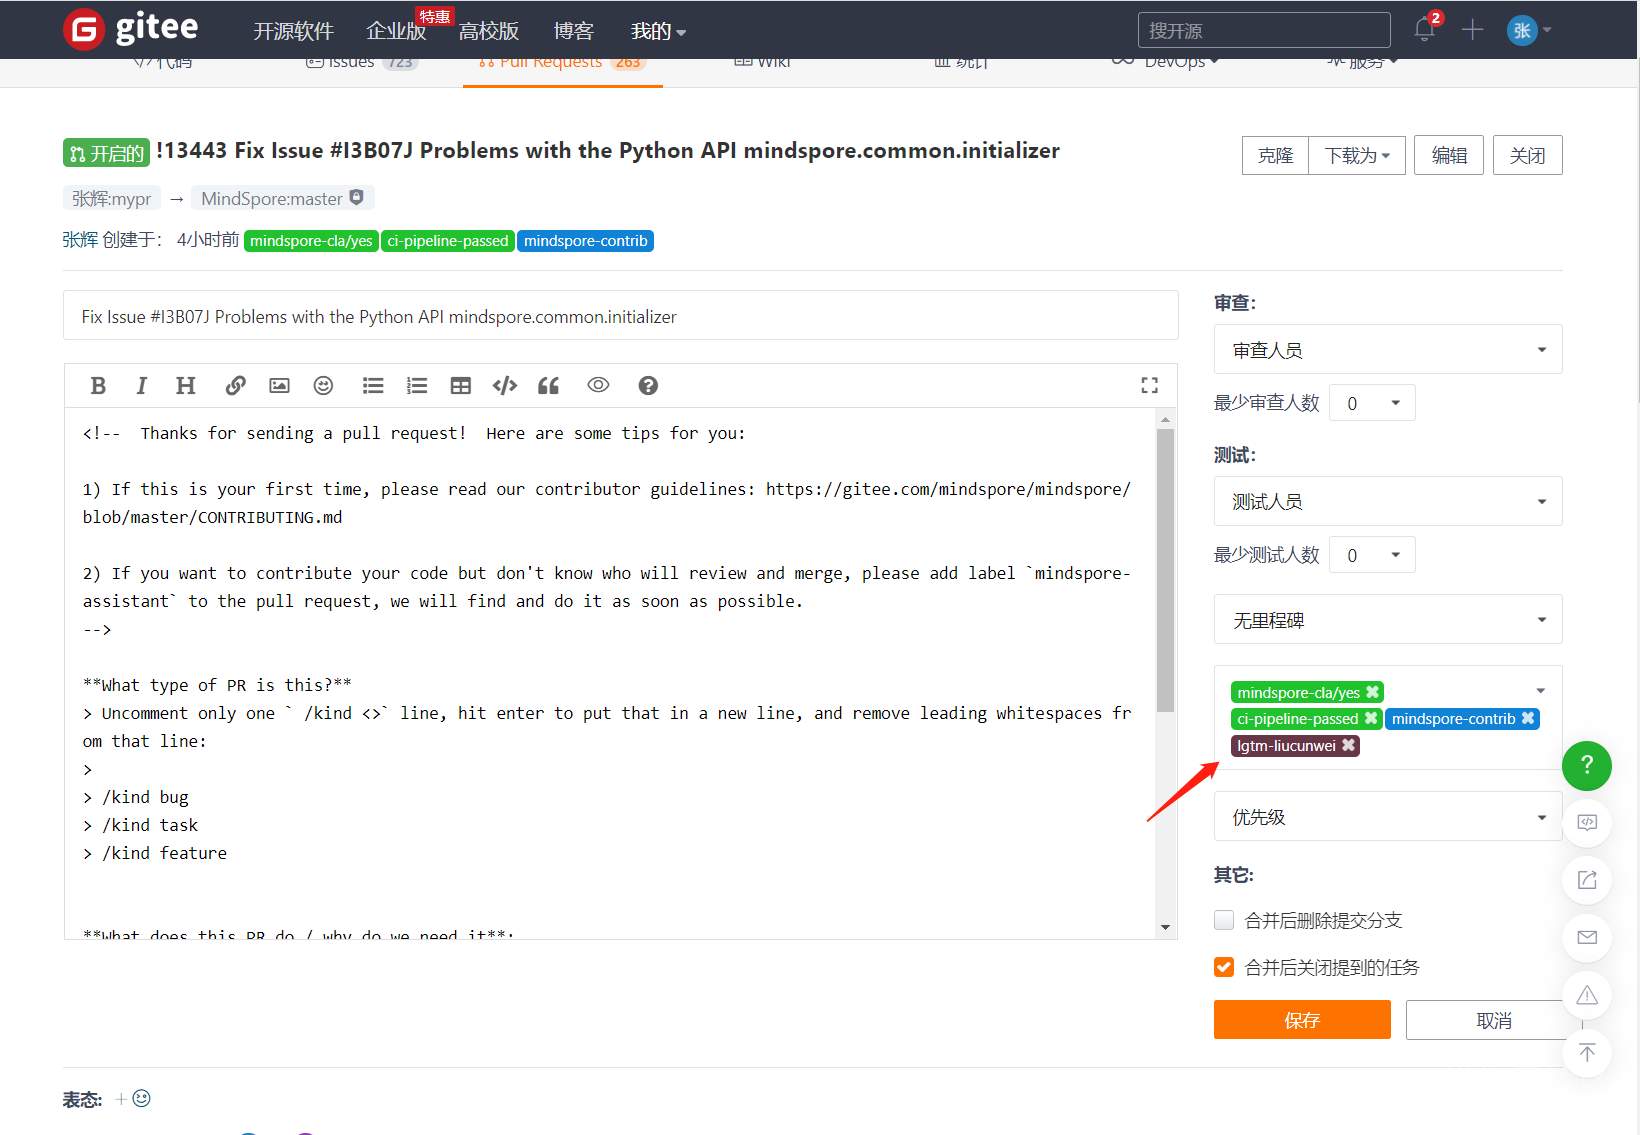Click the green help question bubble
This screenshot has height=1135, width=1640.
1587,766
